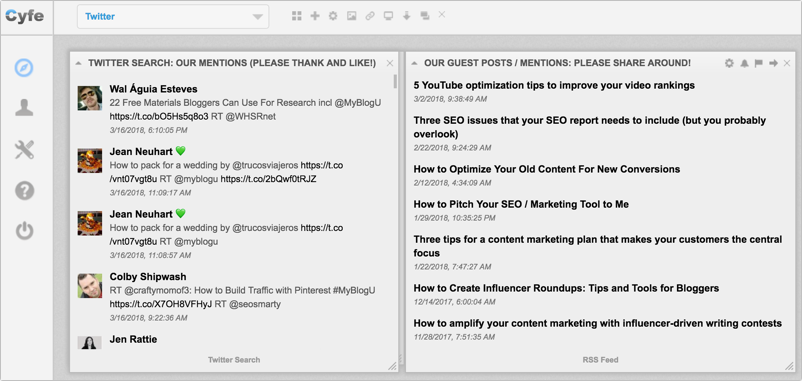The width and height of the screenshot is (802, 381).
Task: Open the user account icon in sidebar
Action: tap(24, 107)
